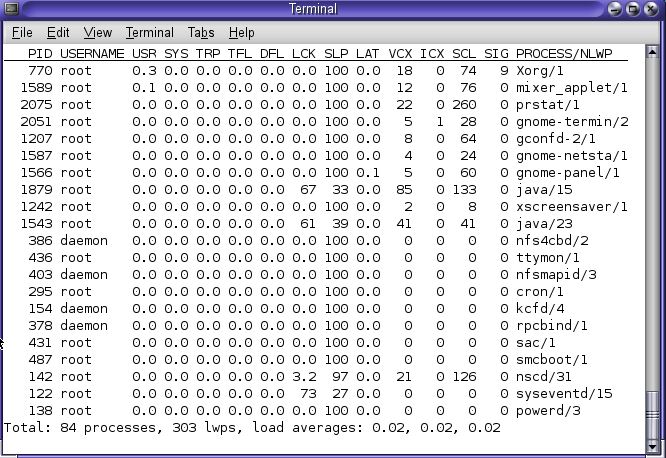Click the '303 lwps' total text

point(204,427)
